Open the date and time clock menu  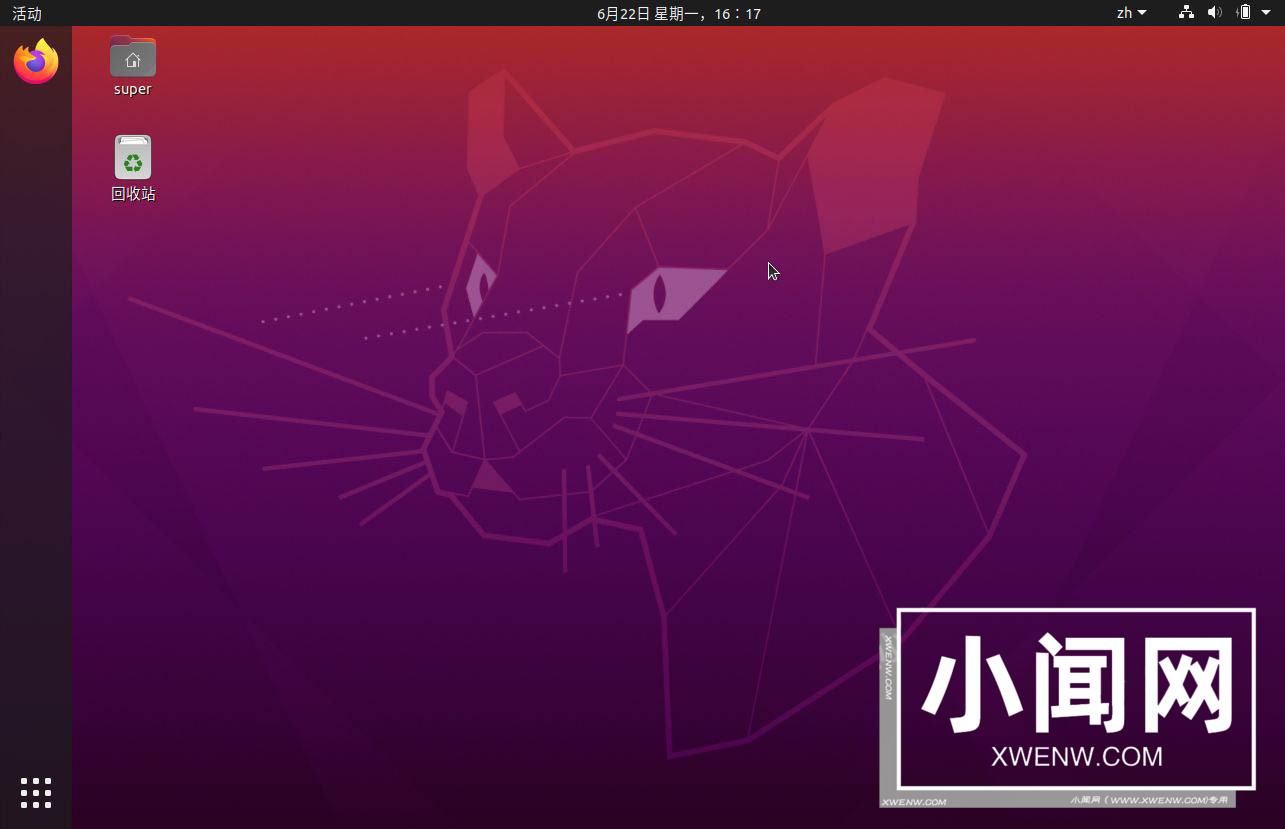click(679, 13)
